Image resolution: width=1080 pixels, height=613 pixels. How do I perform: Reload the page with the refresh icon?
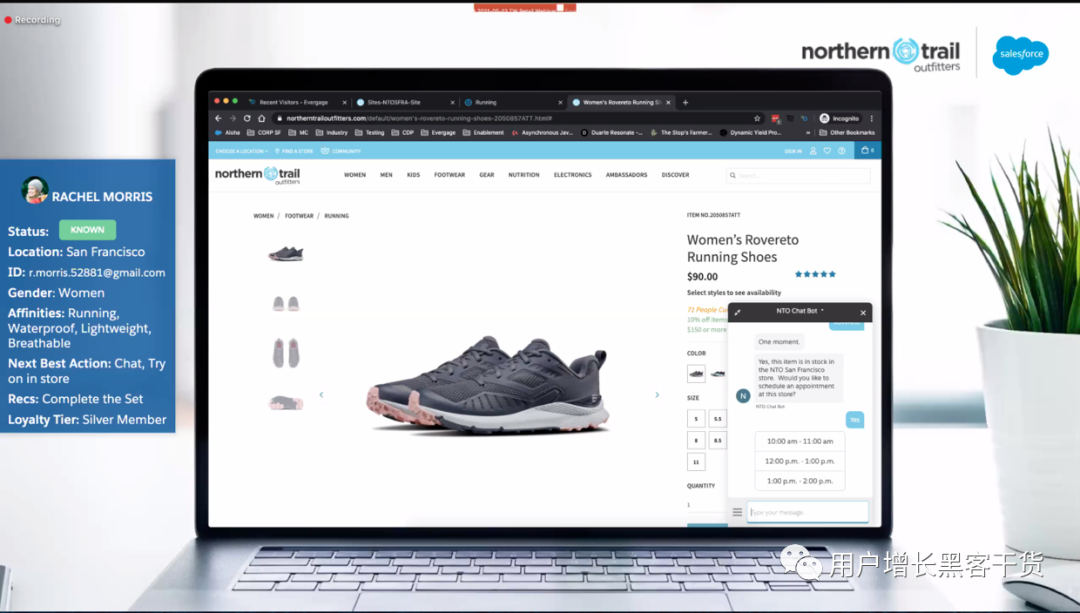coord(247,118)
